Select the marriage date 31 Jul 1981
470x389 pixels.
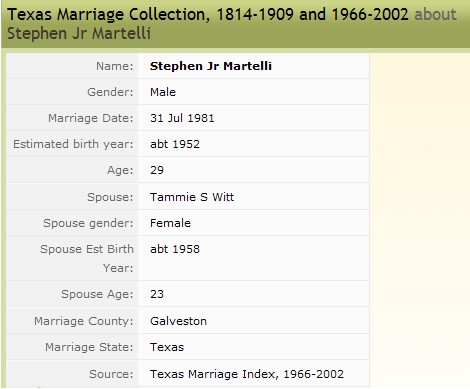(182, 118)
